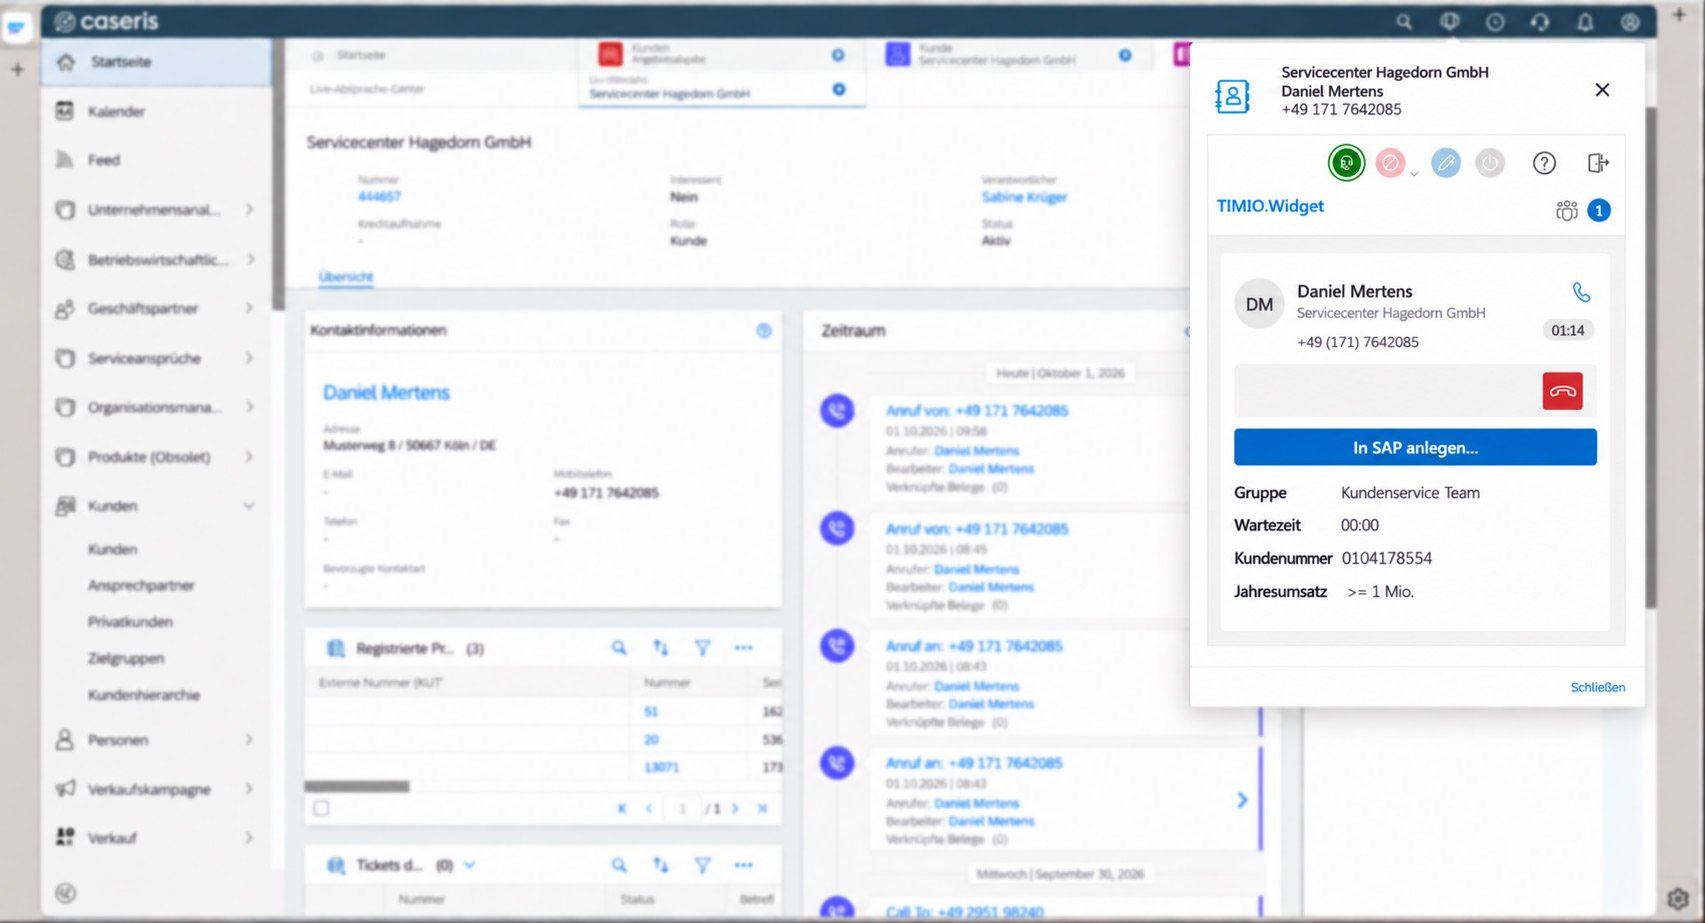Click the red not-ready status icon

pos(1390,162)
